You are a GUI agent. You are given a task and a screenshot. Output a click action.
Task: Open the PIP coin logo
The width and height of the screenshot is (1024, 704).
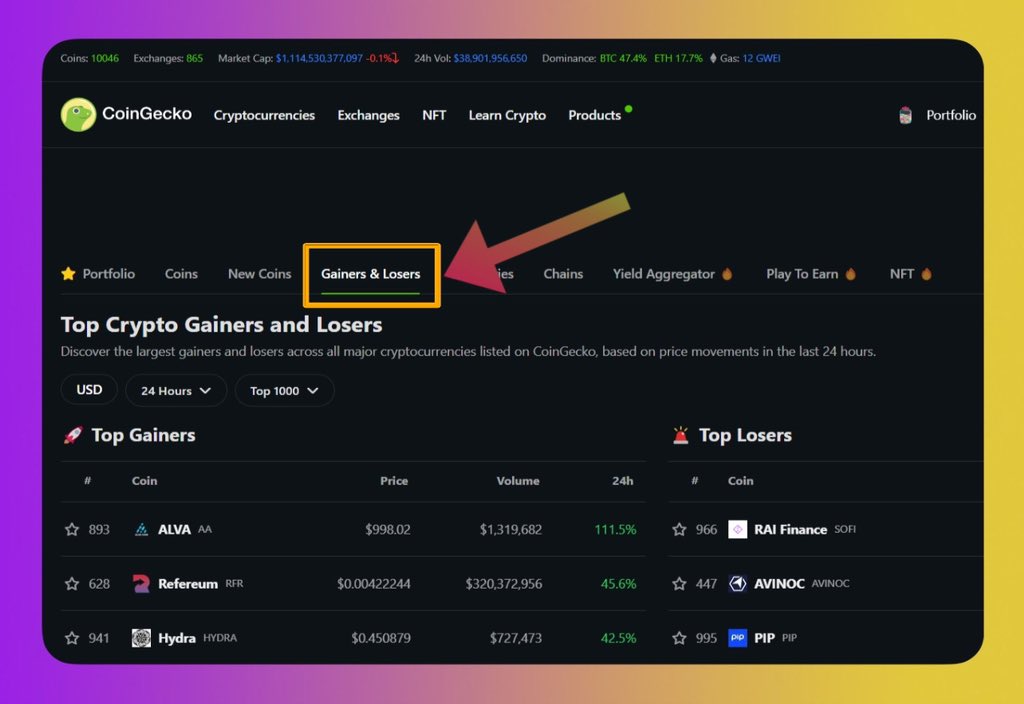pos(737,637)
